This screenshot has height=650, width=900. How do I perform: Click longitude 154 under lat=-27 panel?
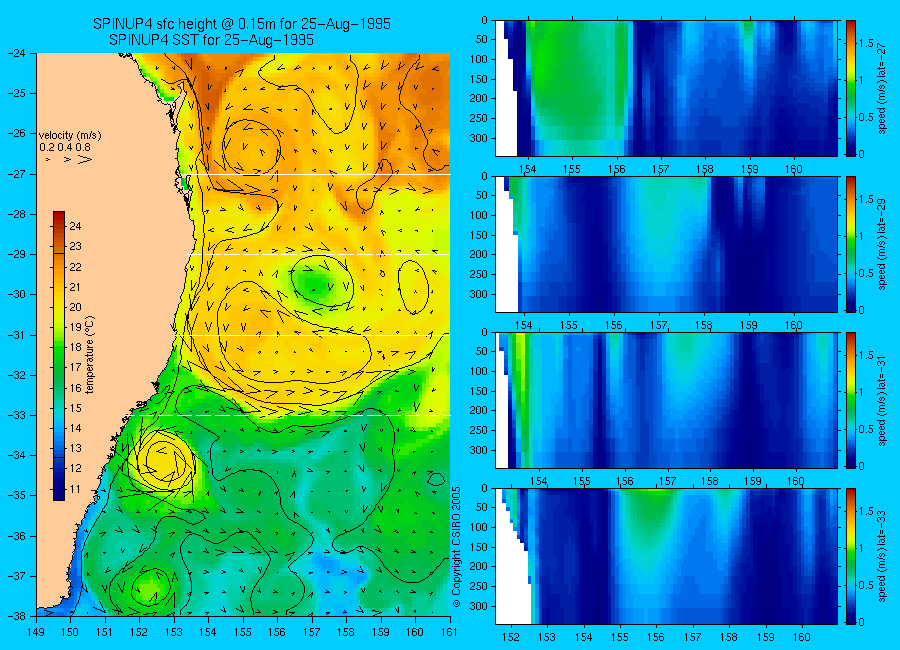point(527,169)
